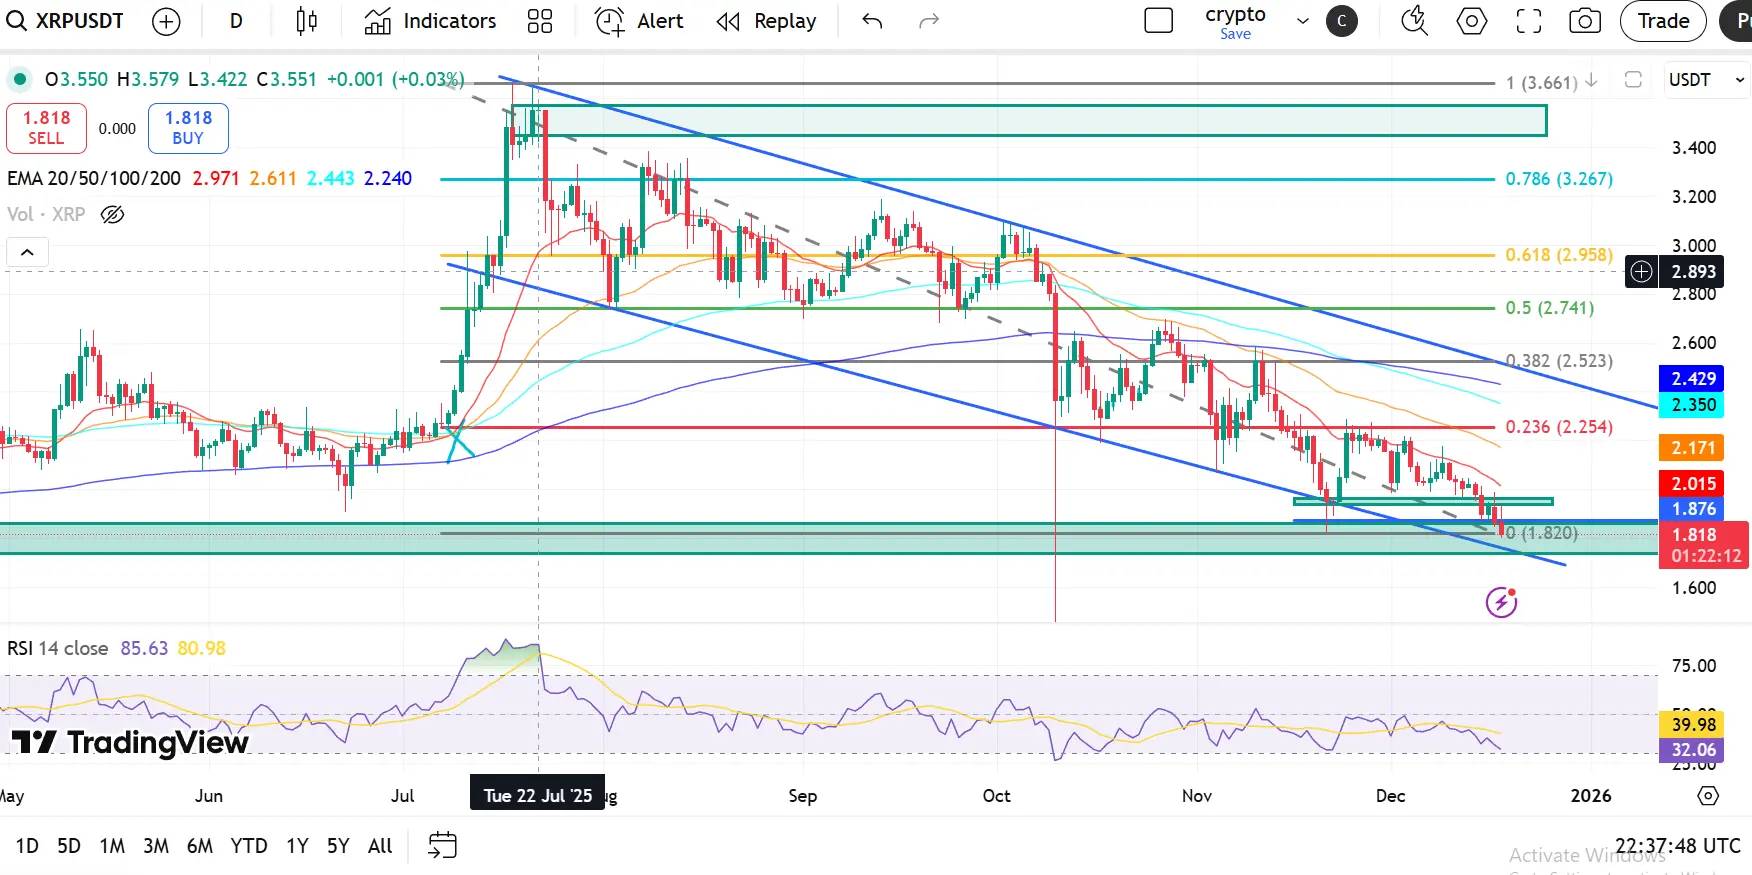
Task: Click the 2.015 red price label
Action: pos(1693,484)
